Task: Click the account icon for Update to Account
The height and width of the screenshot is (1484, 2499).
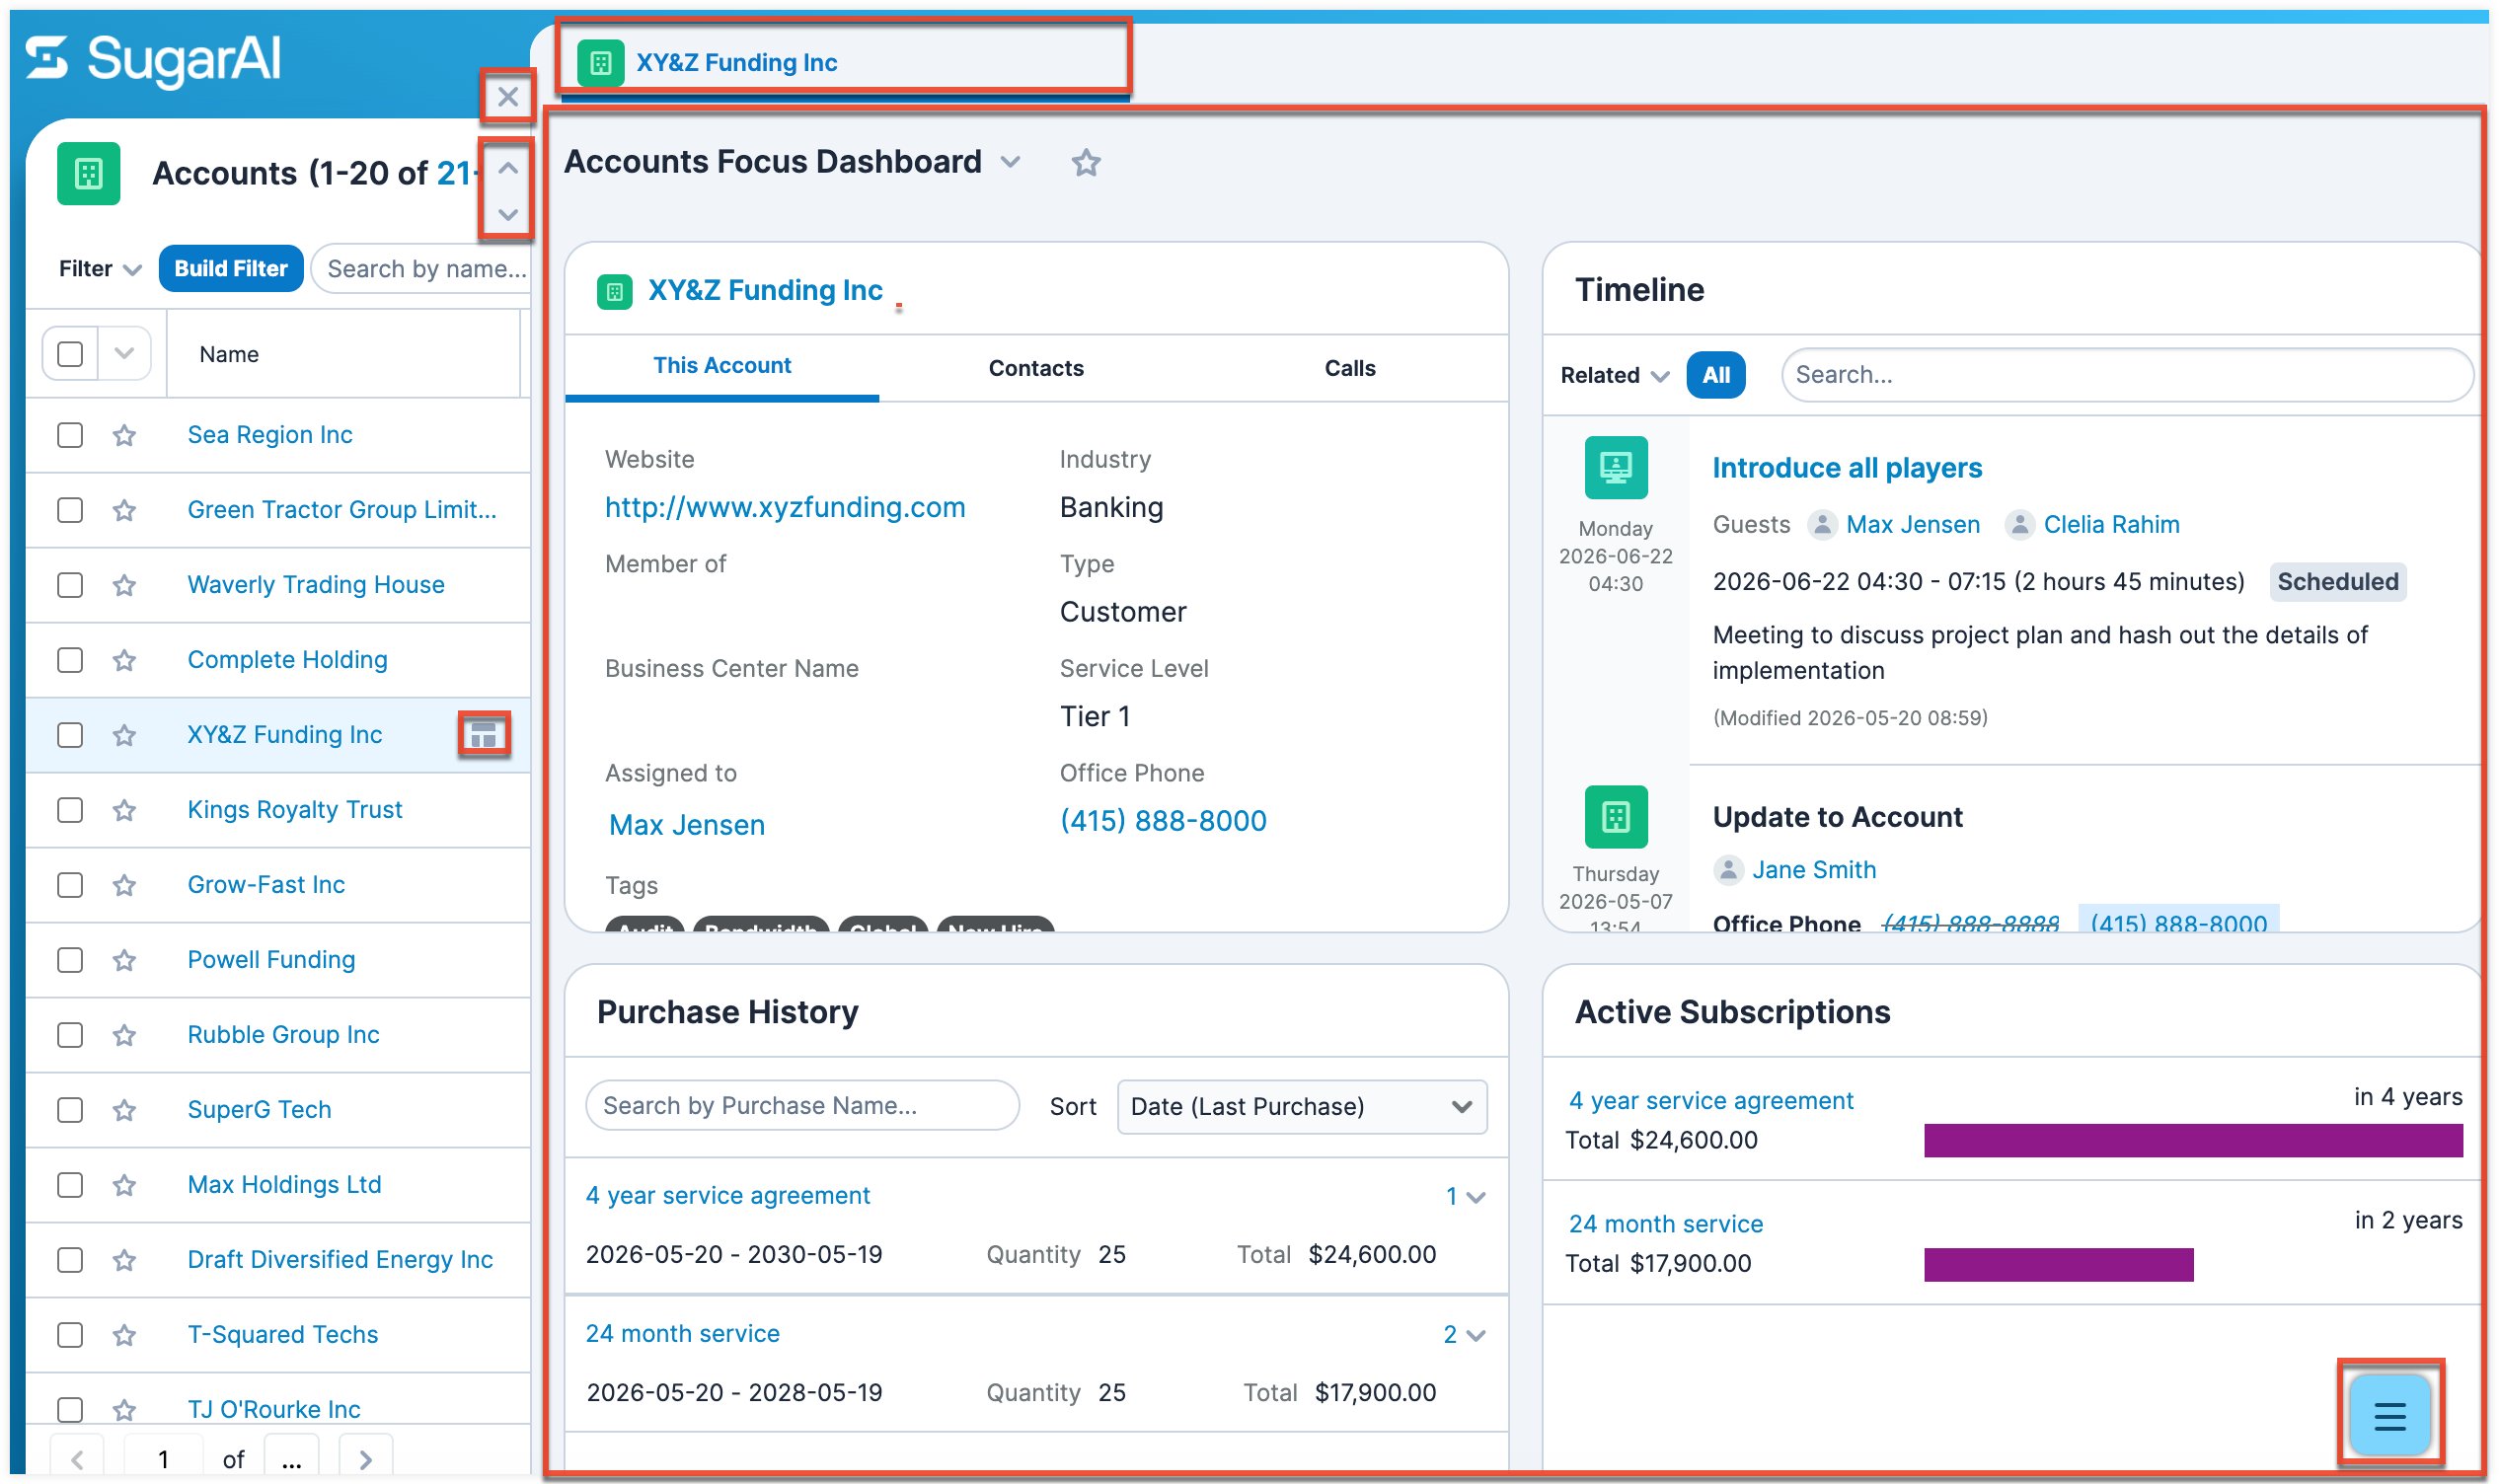Action: (x=1616, y=816)
